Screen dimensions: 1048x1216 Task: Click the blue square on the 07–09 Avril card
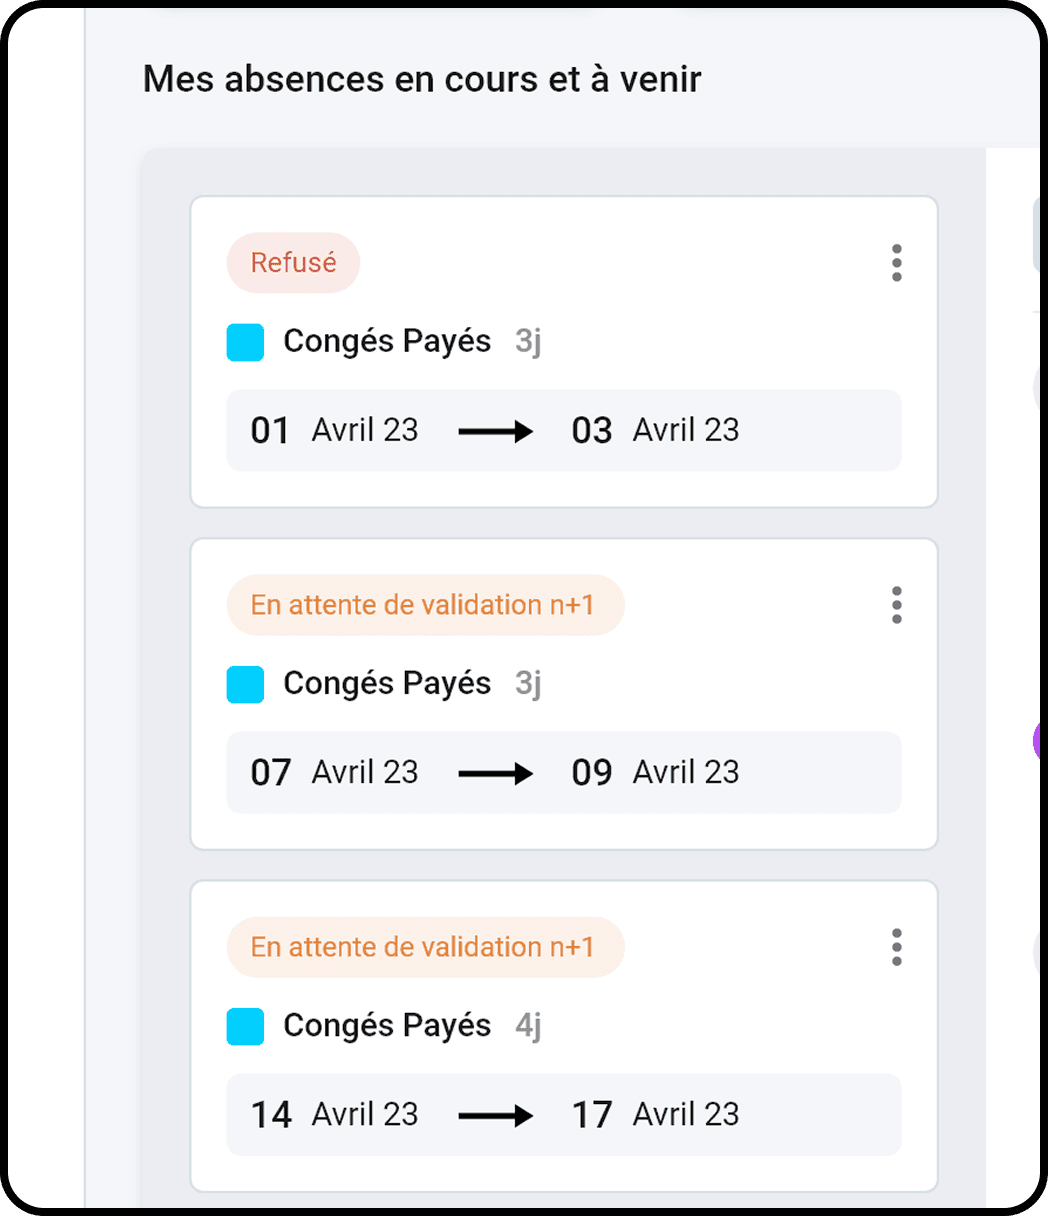point(245,684)
